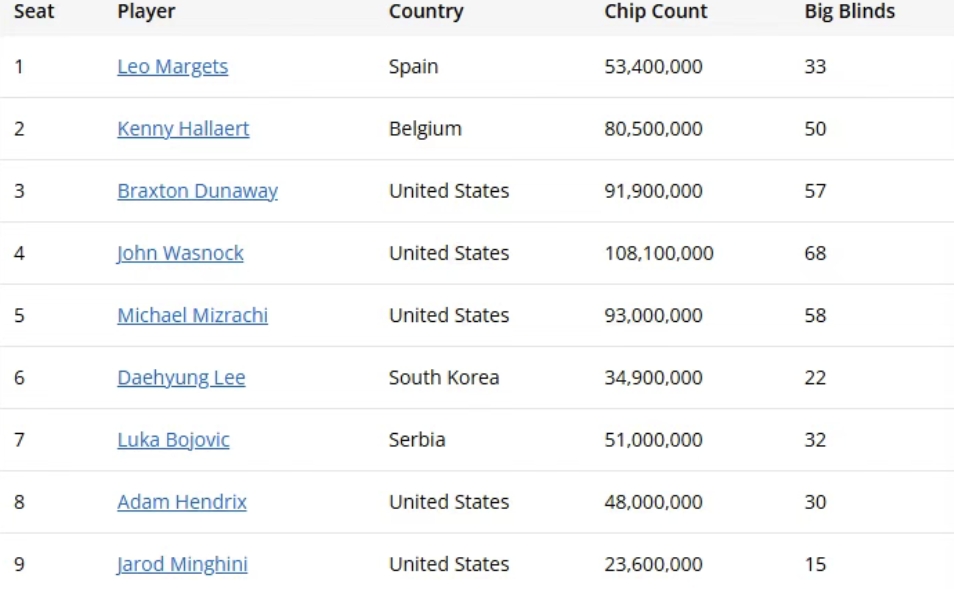This screenshot has height=589, width=954.
Task: Open Jarod Minghini's player page
Action: click(182, 564)
